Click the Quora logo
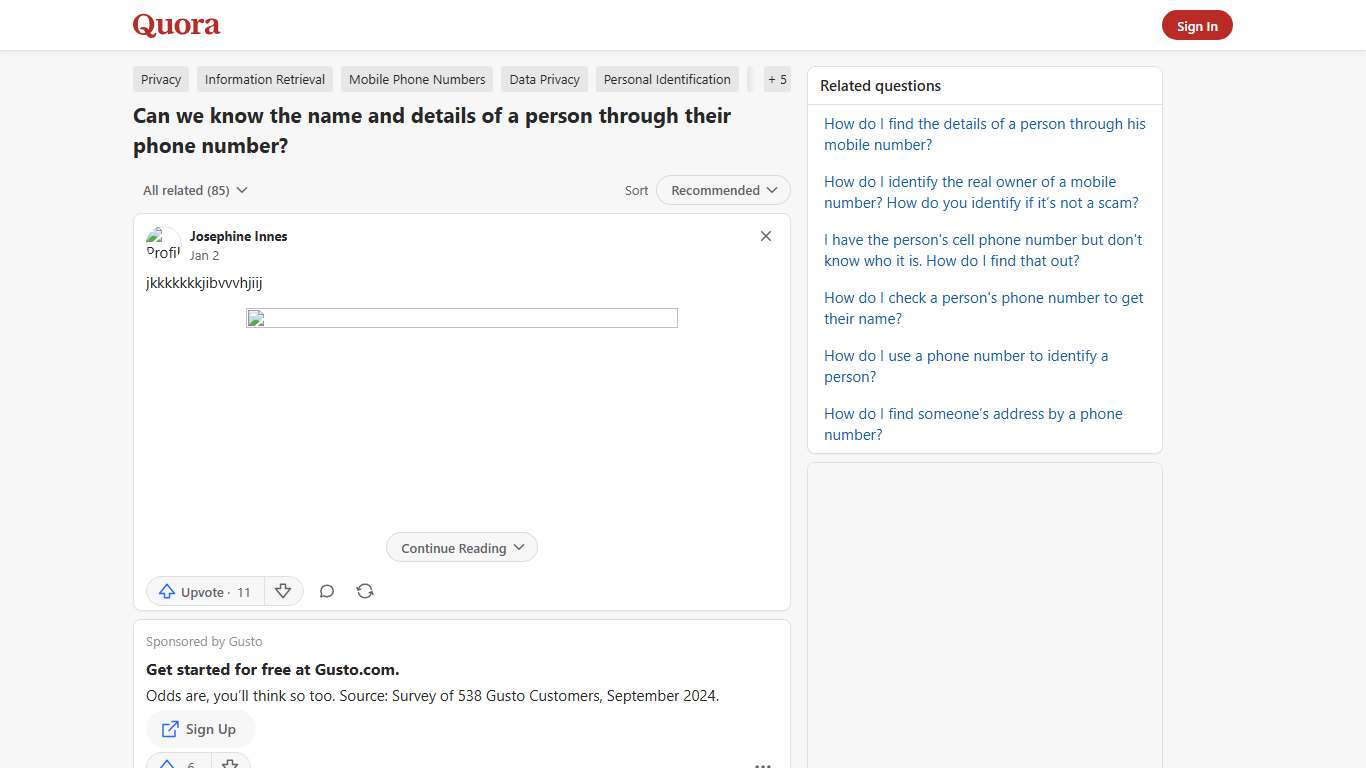This screenshot has height=768, width=1366. 176,25
